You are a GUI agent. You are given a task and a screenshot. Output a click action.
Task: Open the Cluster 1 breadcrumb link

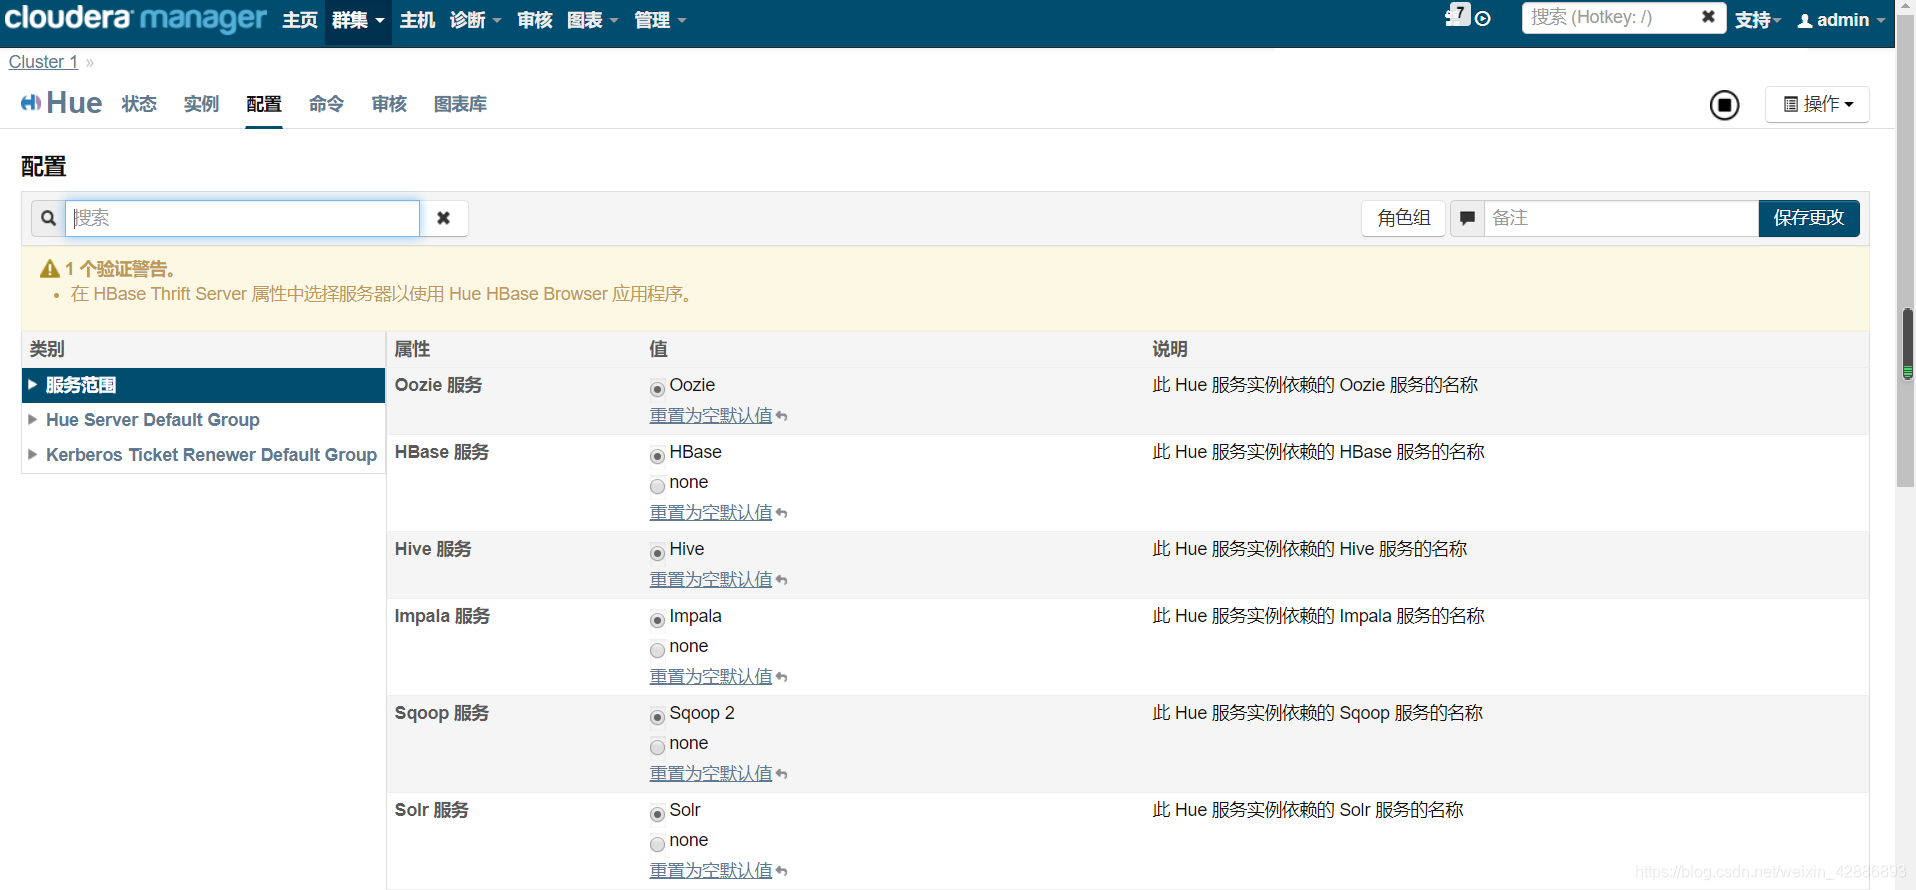point(43,62)
